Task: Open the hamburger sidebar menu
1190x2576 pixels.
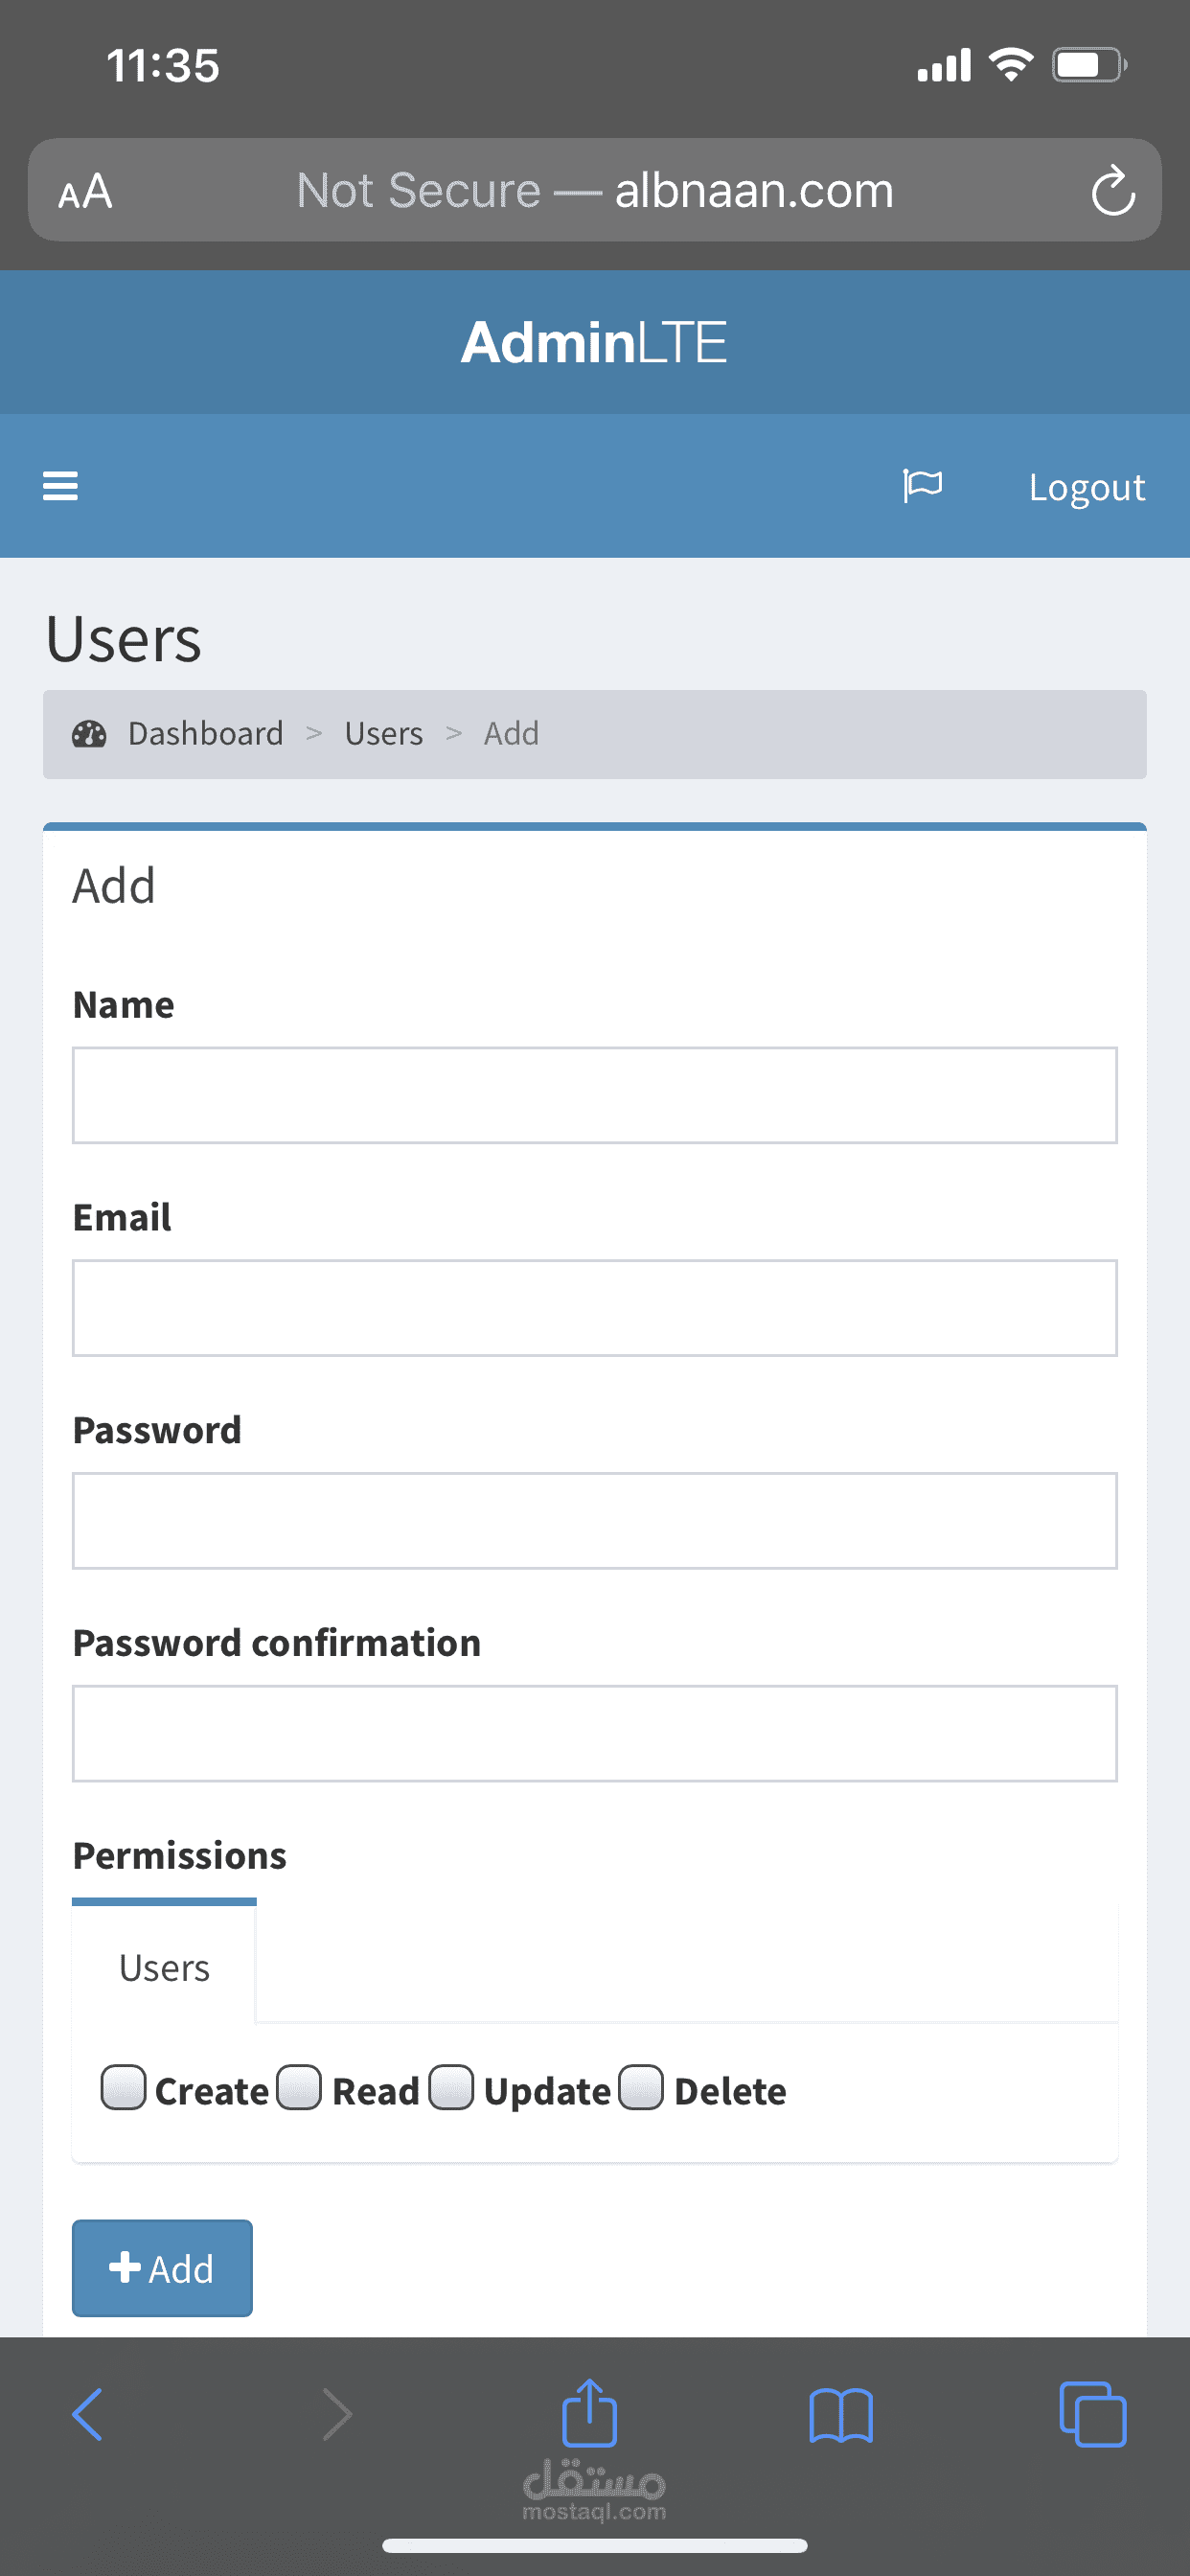Action: (60, 486)
